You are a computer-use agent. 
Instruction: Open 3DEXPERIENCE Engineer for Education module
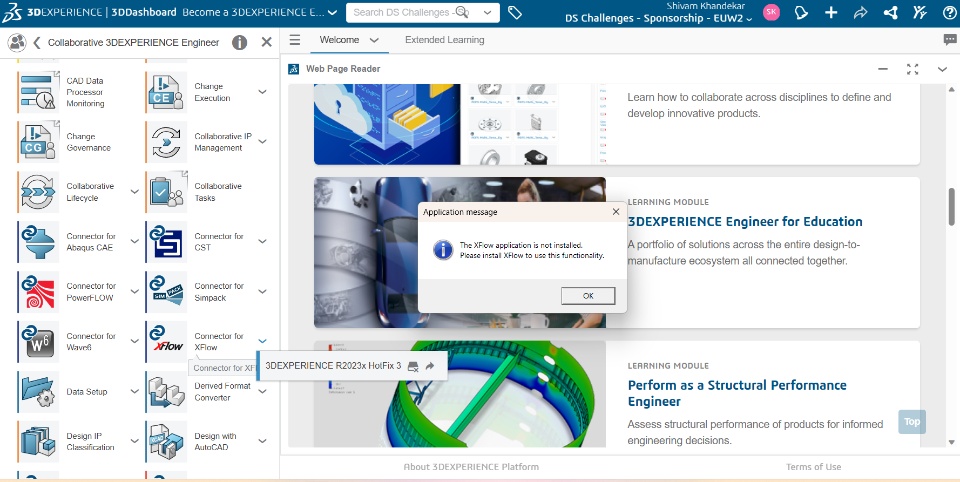click(745, 222)
